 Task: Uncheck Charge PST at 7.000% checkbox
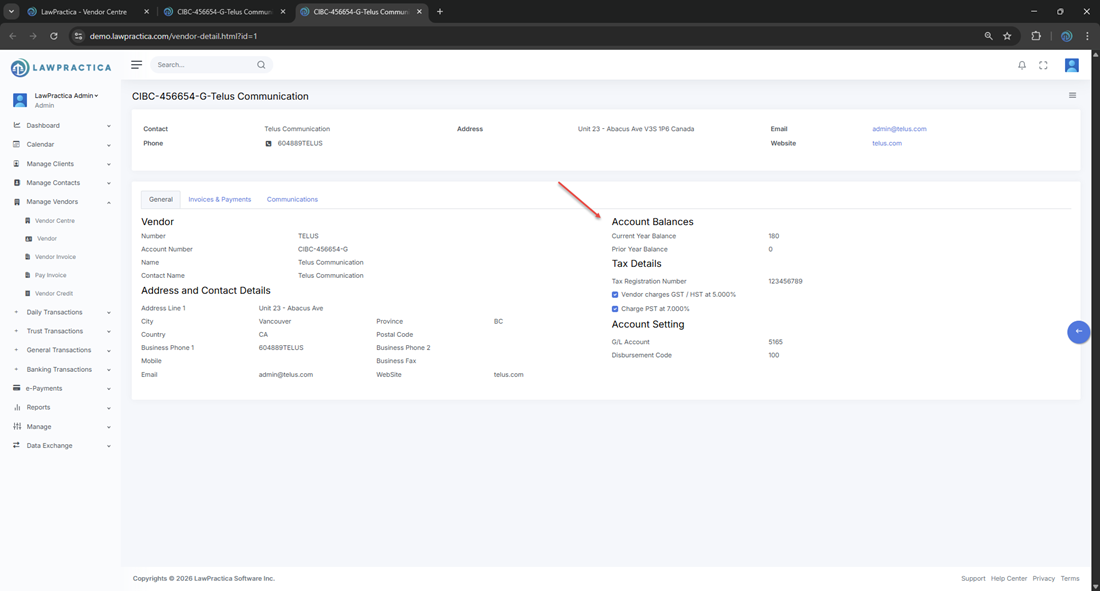pos(615,309)
